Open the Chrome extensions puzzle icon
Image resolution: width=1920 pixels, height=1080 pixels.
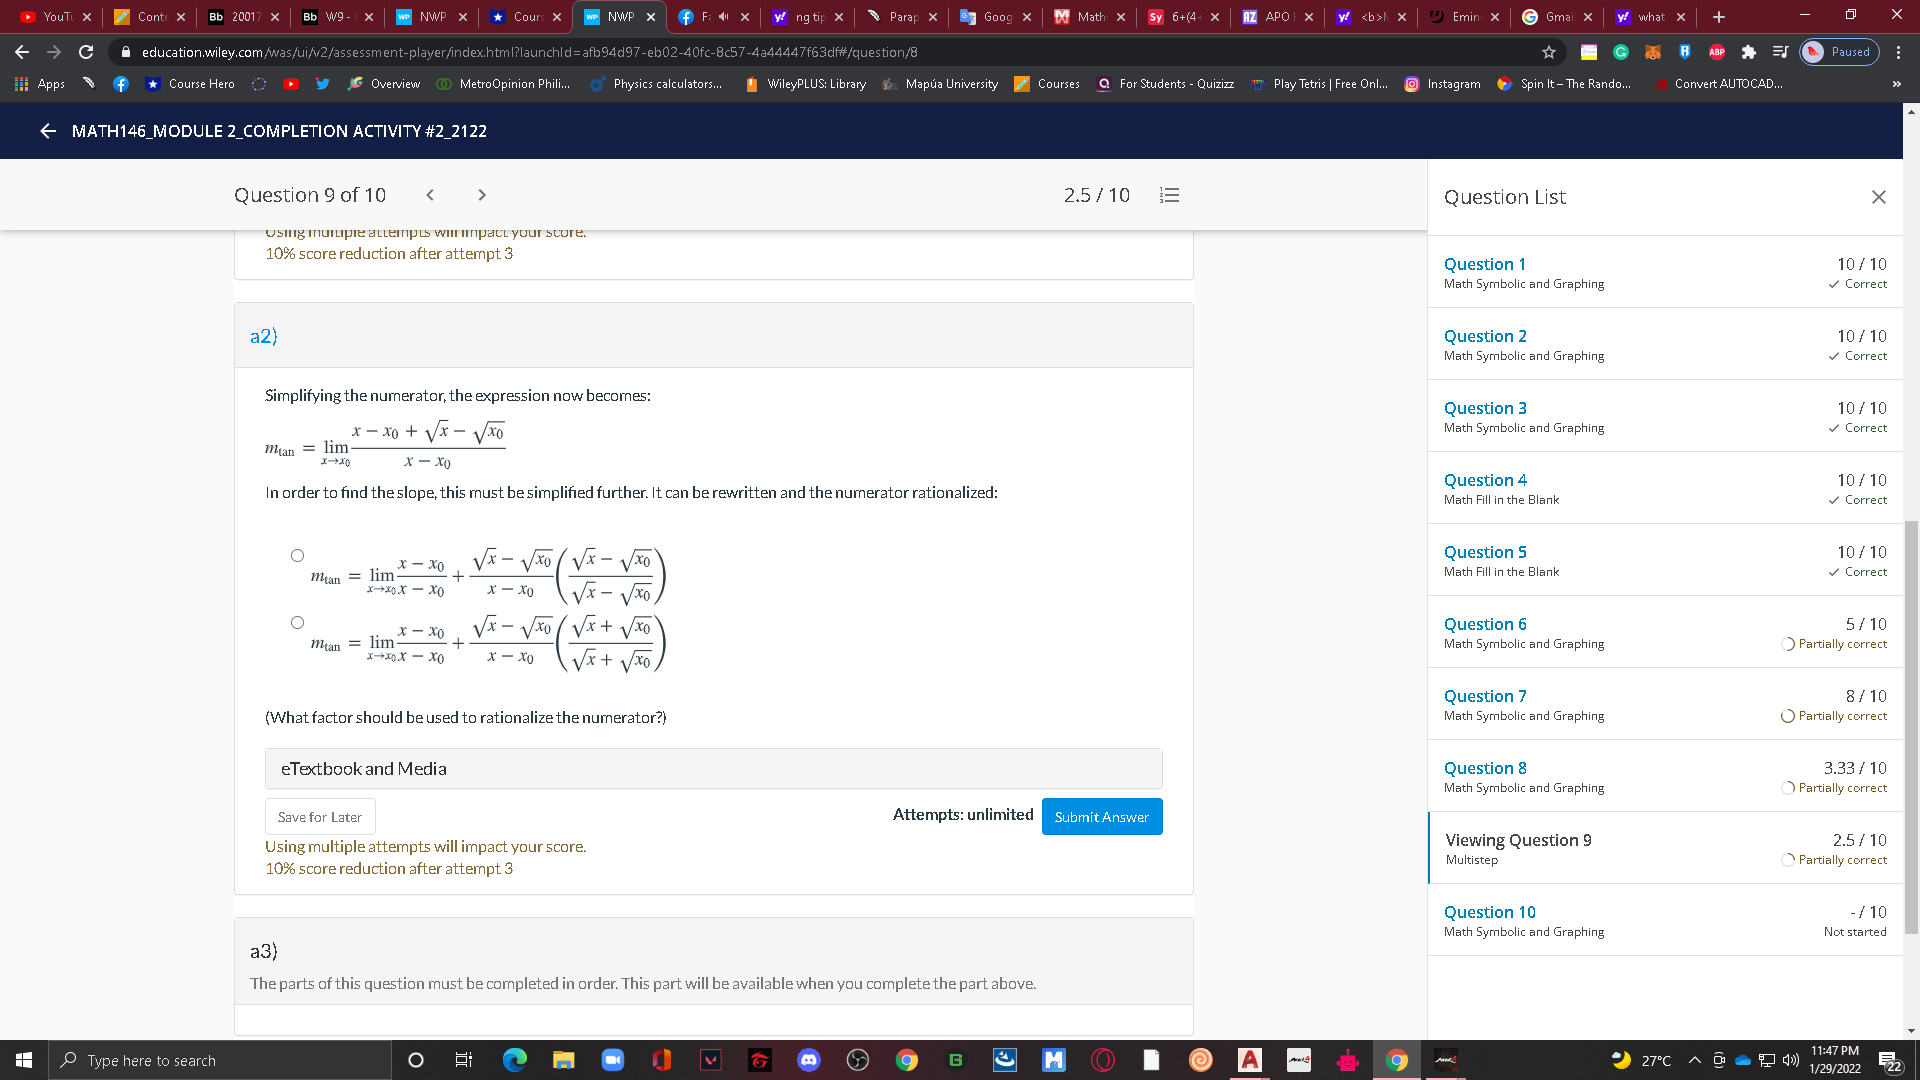tap(1747, 52)
